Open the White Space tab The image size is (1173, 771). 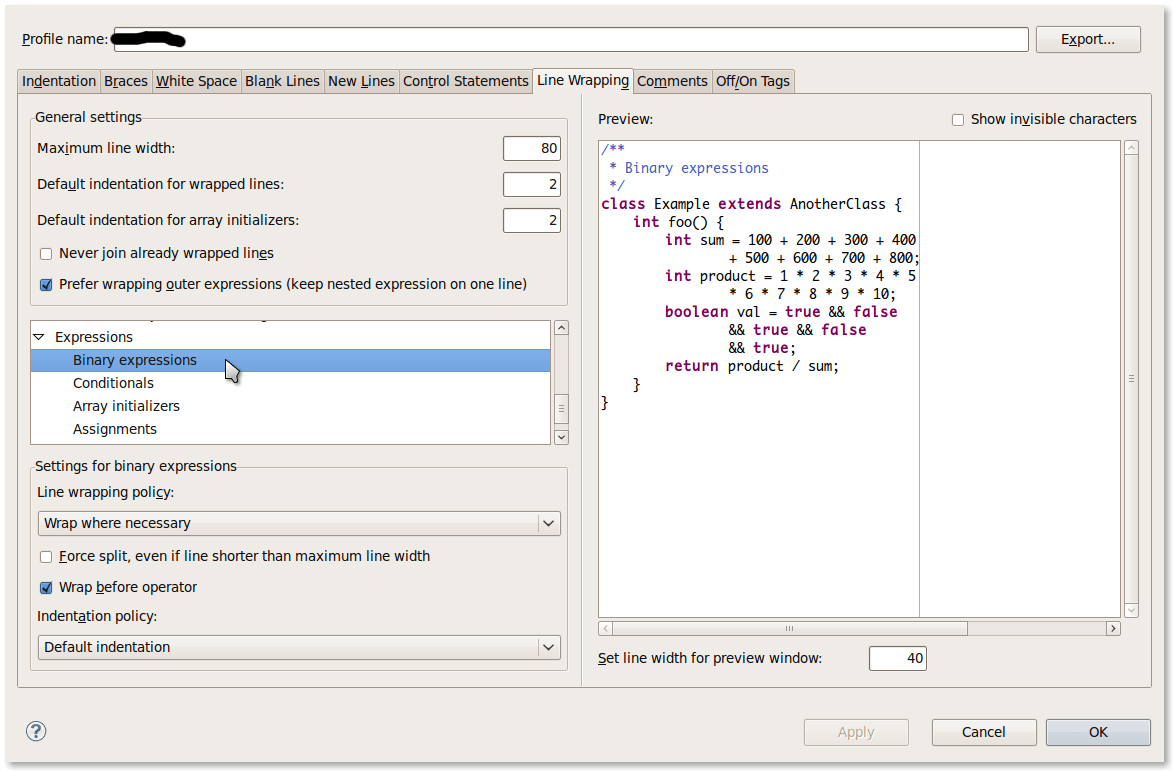[x=196, y=81]
